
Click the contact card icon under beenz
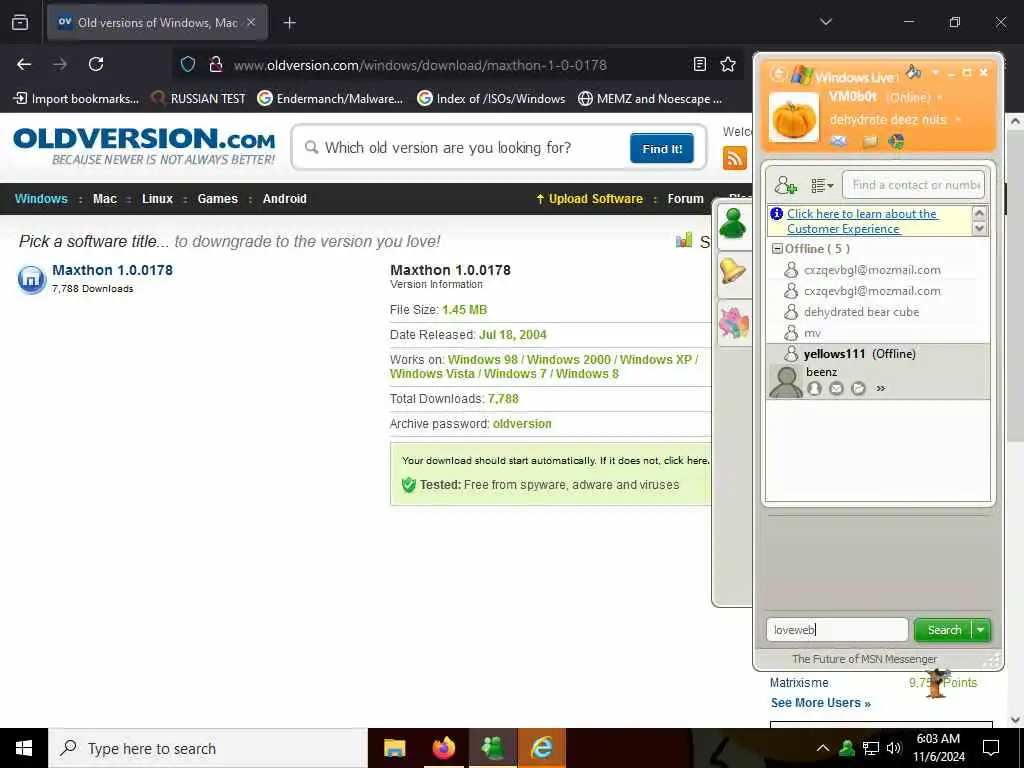(x=814, y=389)
